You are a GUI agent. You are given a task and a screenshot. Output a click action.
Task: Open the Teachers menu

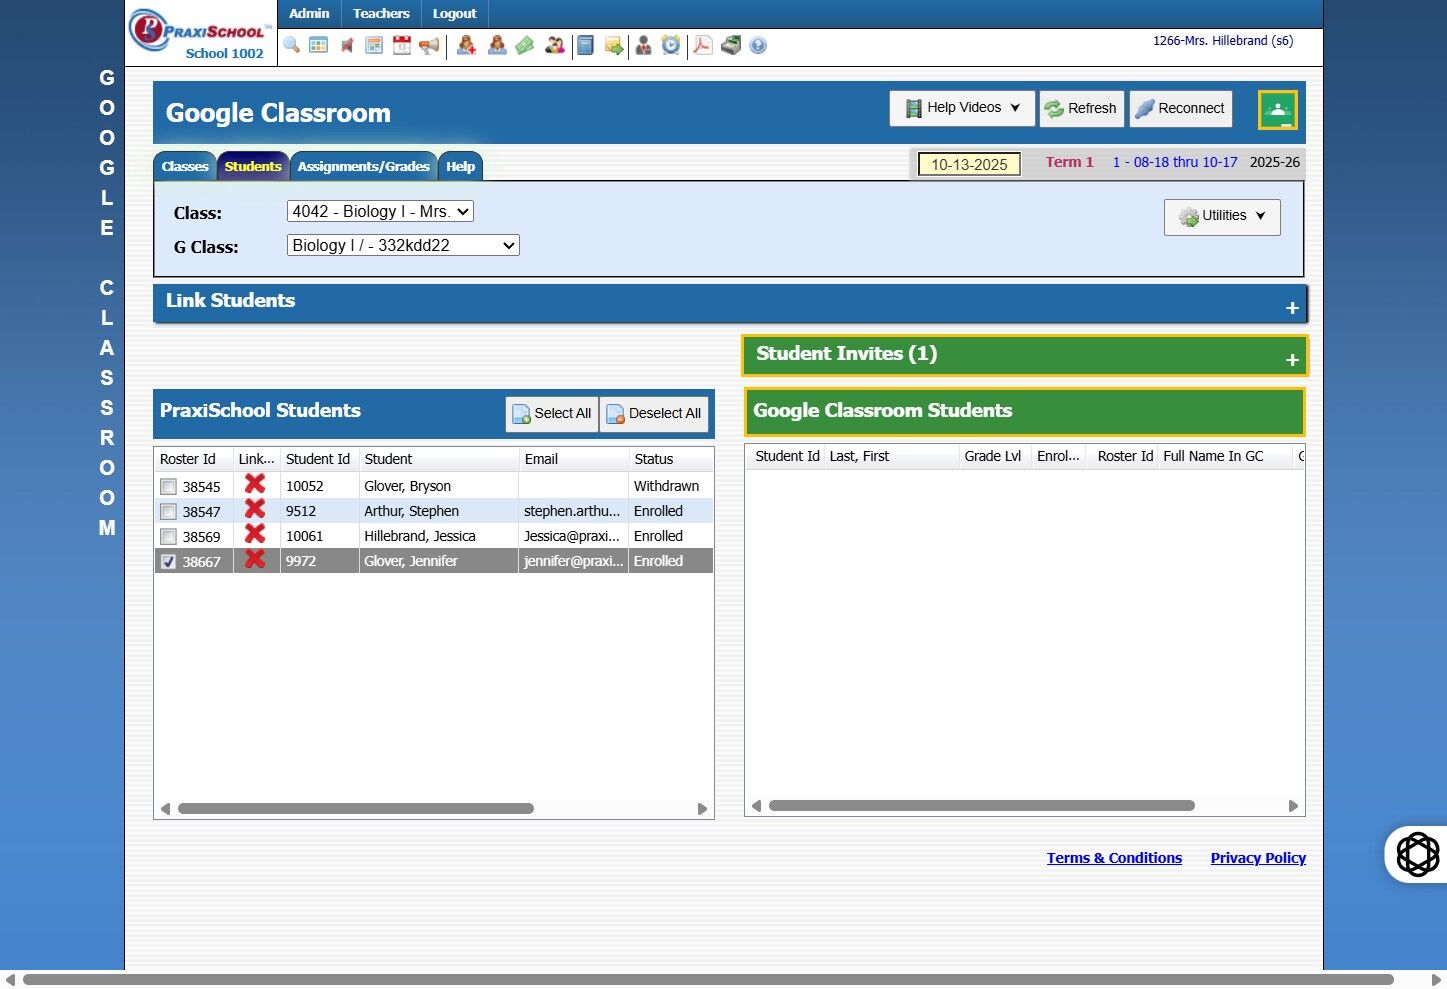coord(381,14)
